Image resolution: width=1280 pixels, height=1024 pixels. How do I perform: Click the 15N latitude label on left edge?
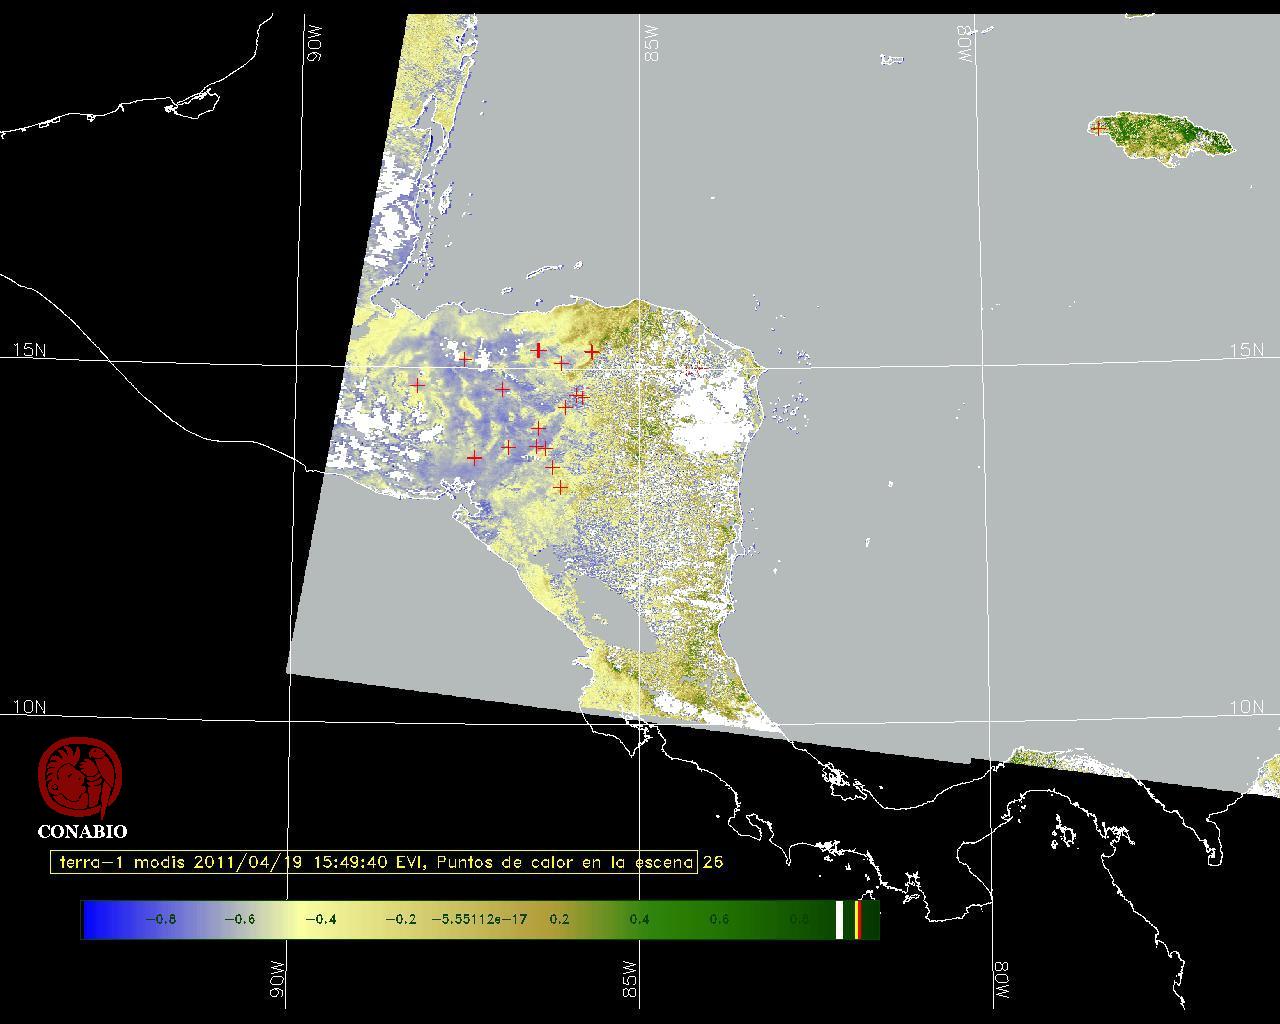click(x=29, y=350)
